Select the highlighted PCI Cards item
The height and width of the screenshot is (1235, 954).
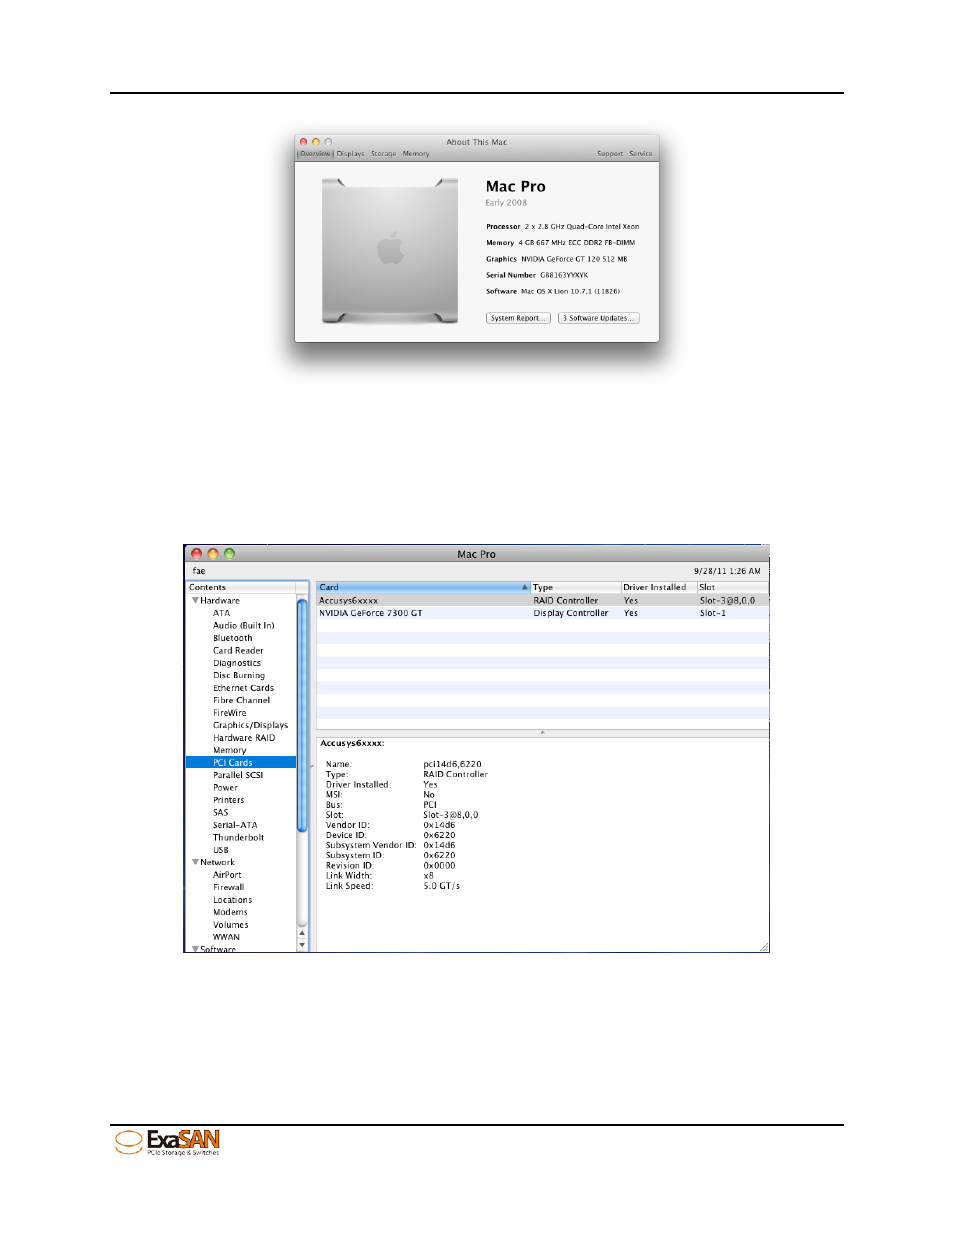(241, 763)
